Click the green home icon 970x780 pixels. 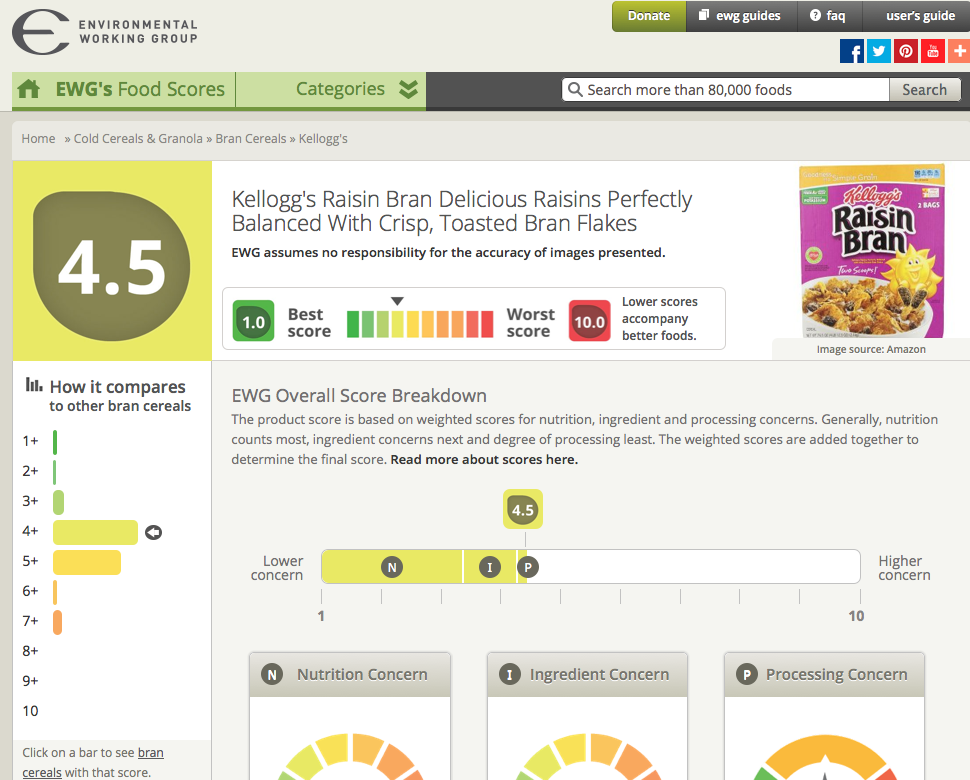click(x=29, y=90)
